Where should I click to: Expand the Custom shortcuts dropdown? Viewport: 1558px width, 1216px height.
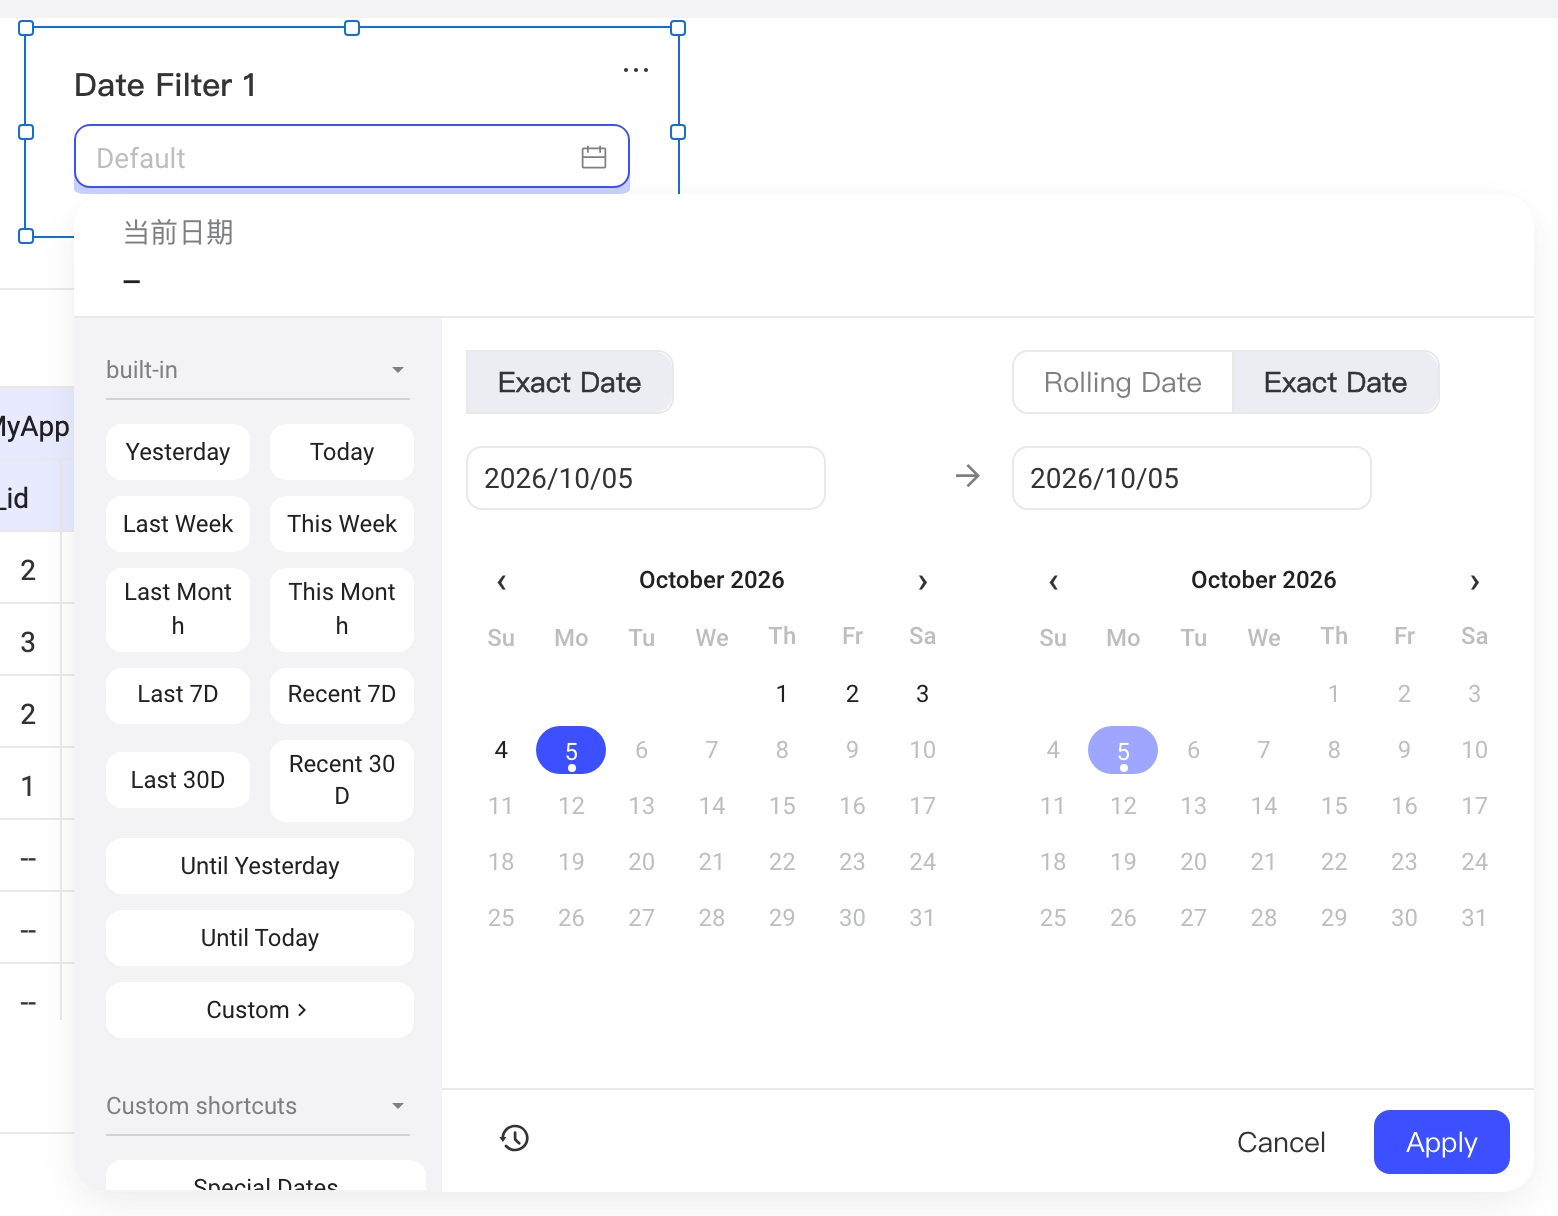pos(258,1106)
